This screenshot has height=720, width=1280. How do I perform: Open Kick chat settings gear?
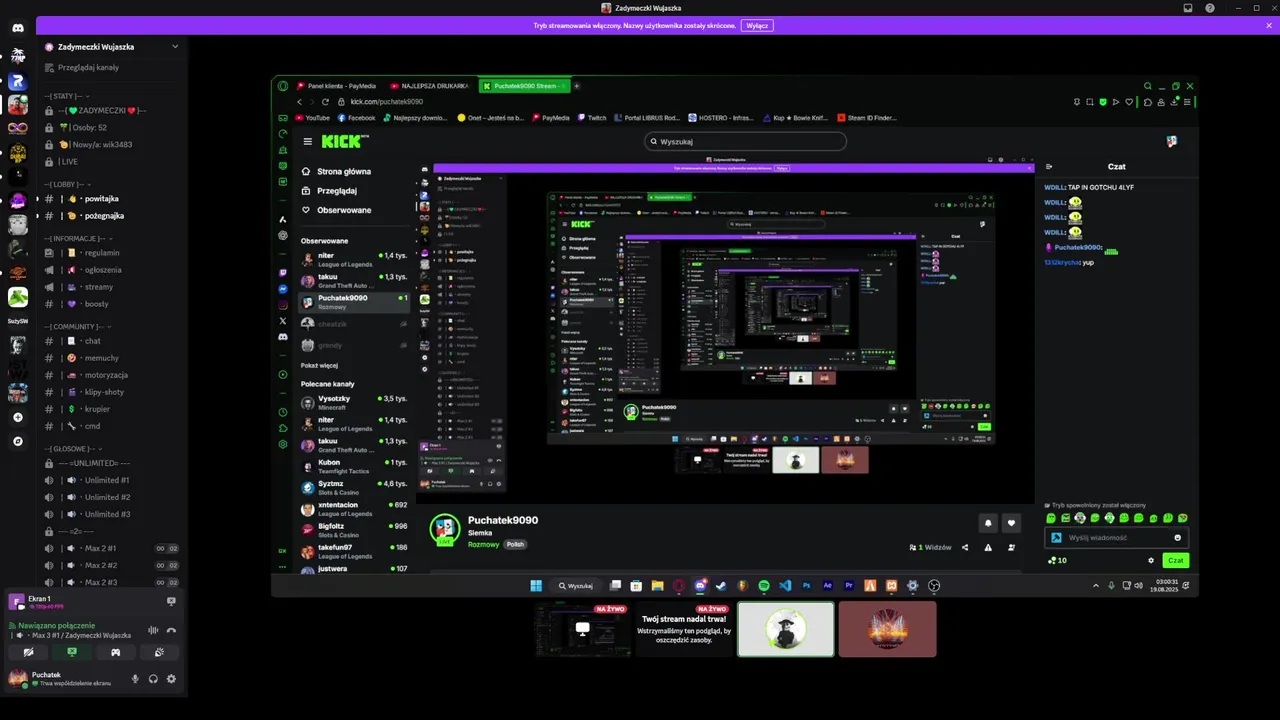(x=1151, y=560)
